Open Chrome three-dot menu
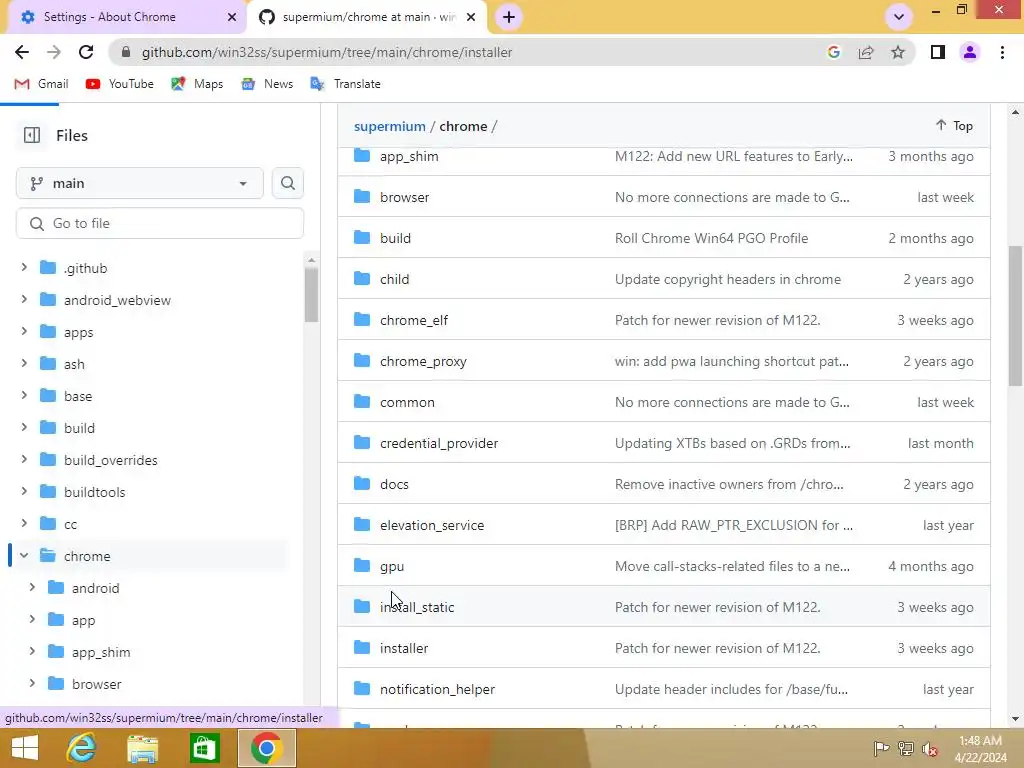Screen dimensions: 1024x768 (x=1002, y=52)
